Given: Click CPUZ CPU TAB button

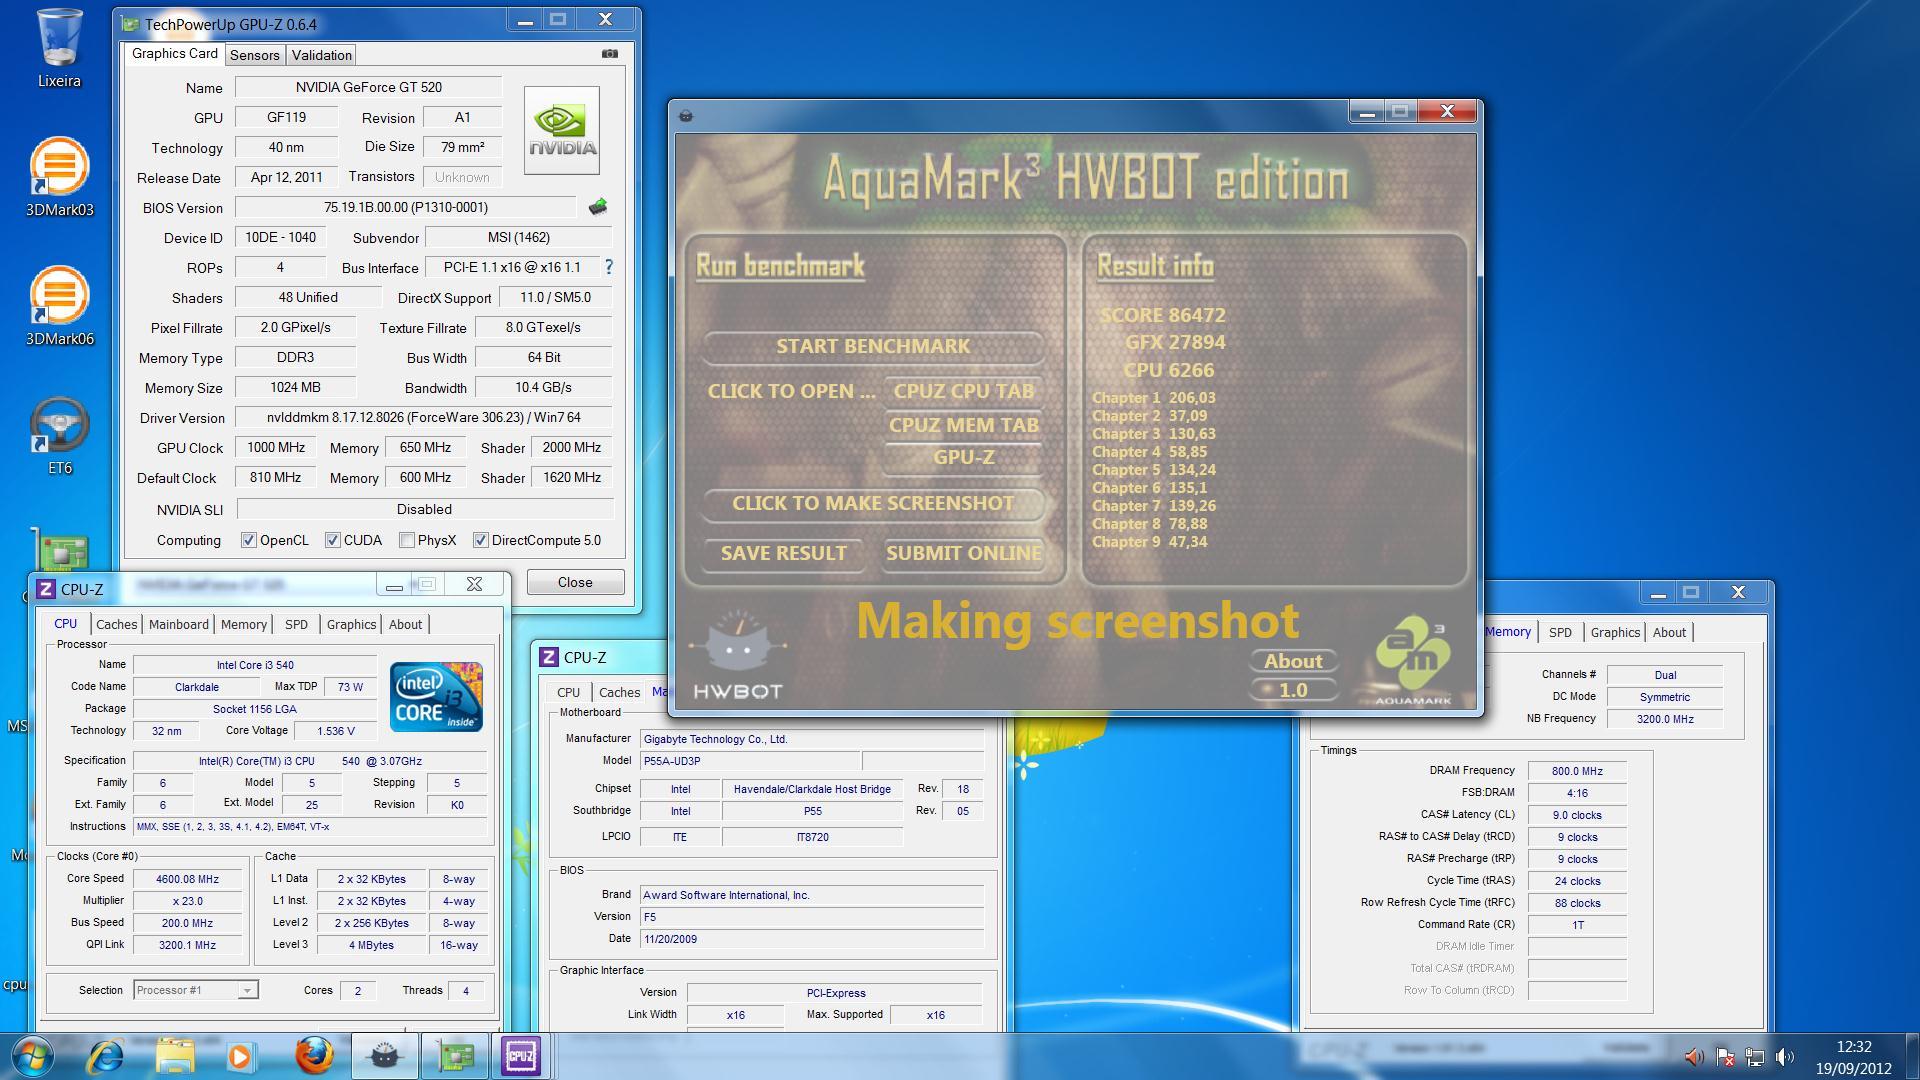Looking at the screenshot, I should click(963, 391).
